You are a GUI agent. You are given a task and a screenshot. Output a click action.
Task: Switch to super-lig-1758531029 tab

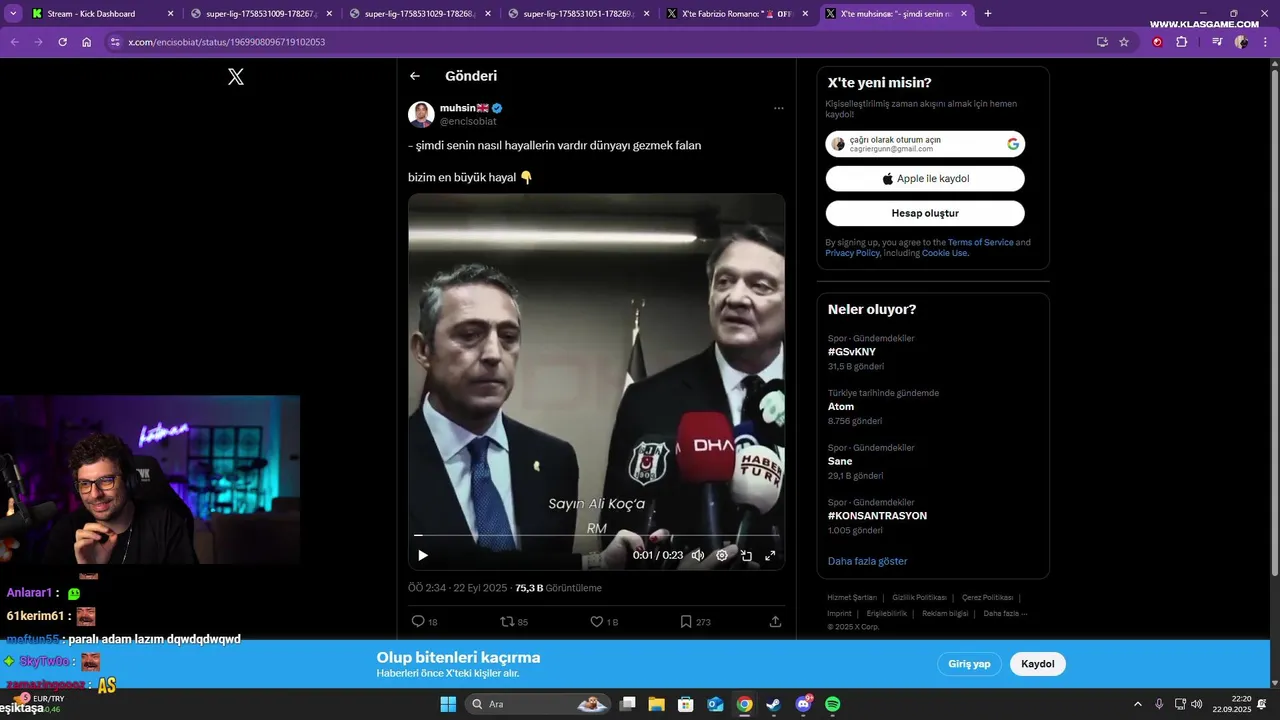click(419, 14)
